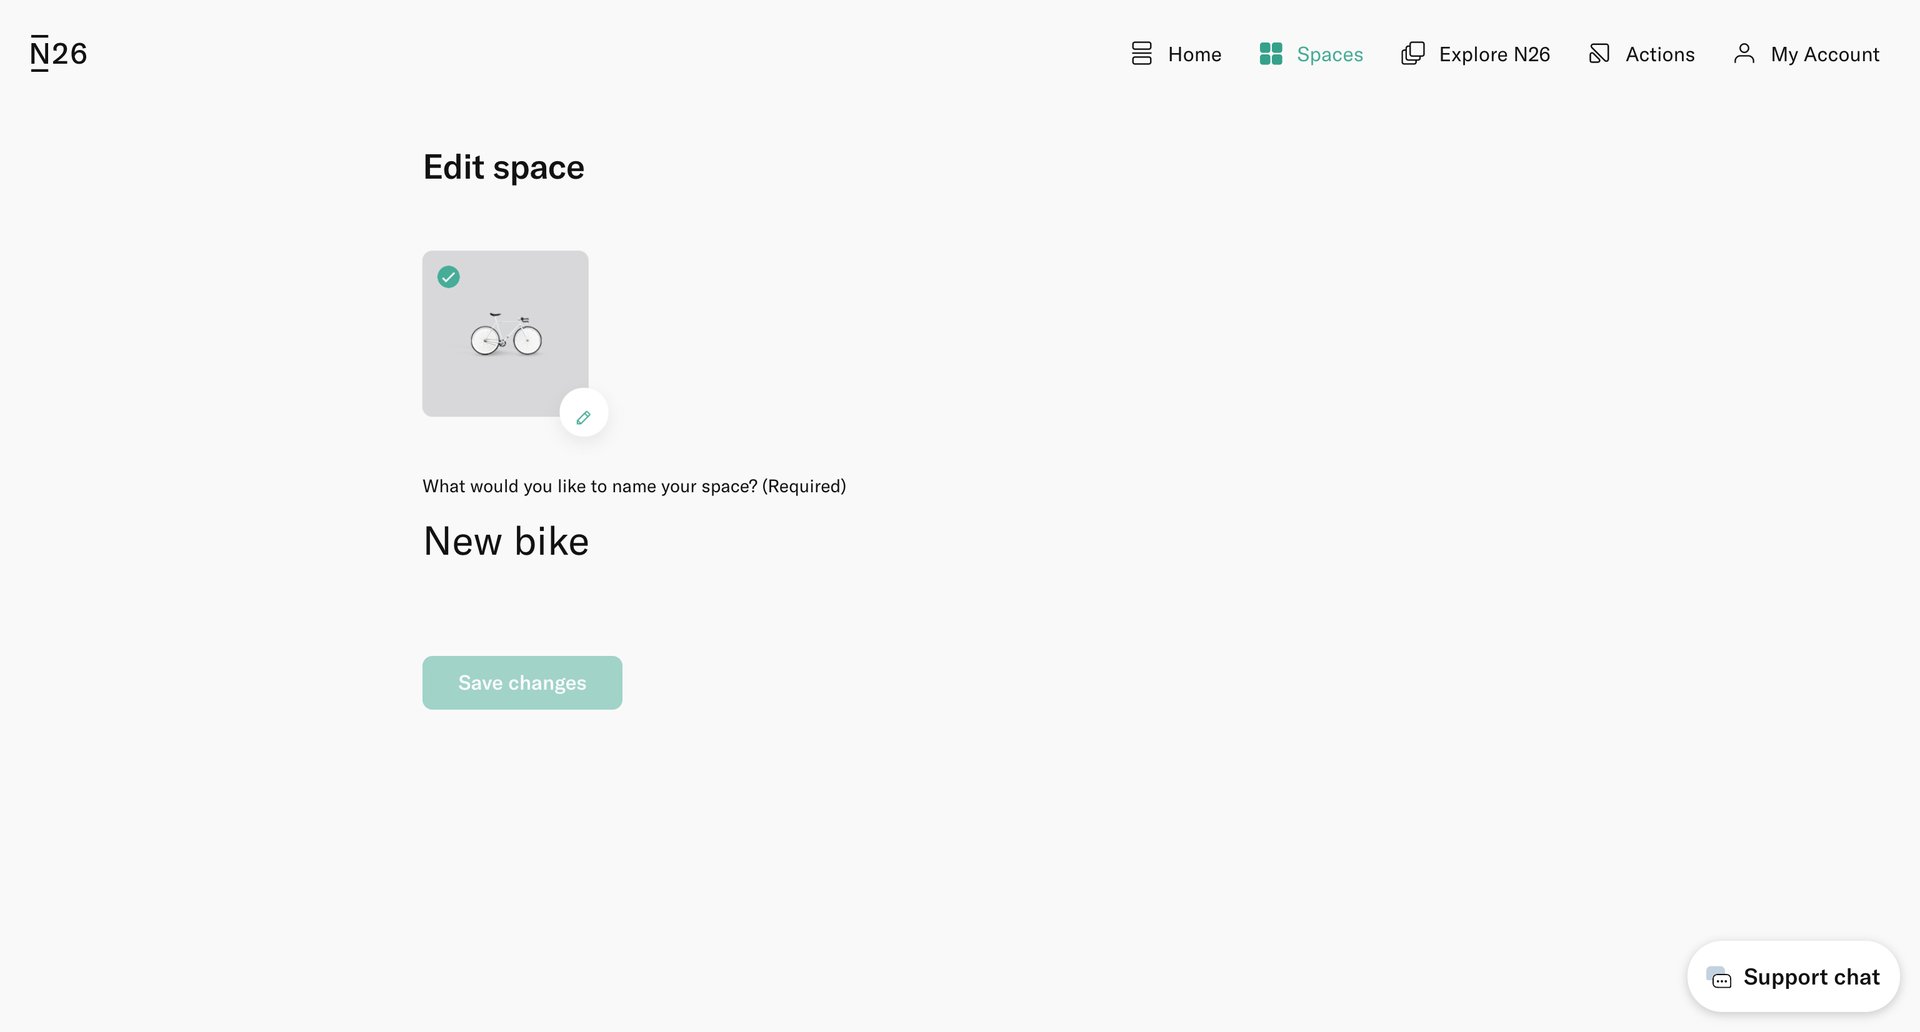The width and height of the screenshot is (1920, 1032).
Task: Click the My Account person icon
Action: [1745, 53]
